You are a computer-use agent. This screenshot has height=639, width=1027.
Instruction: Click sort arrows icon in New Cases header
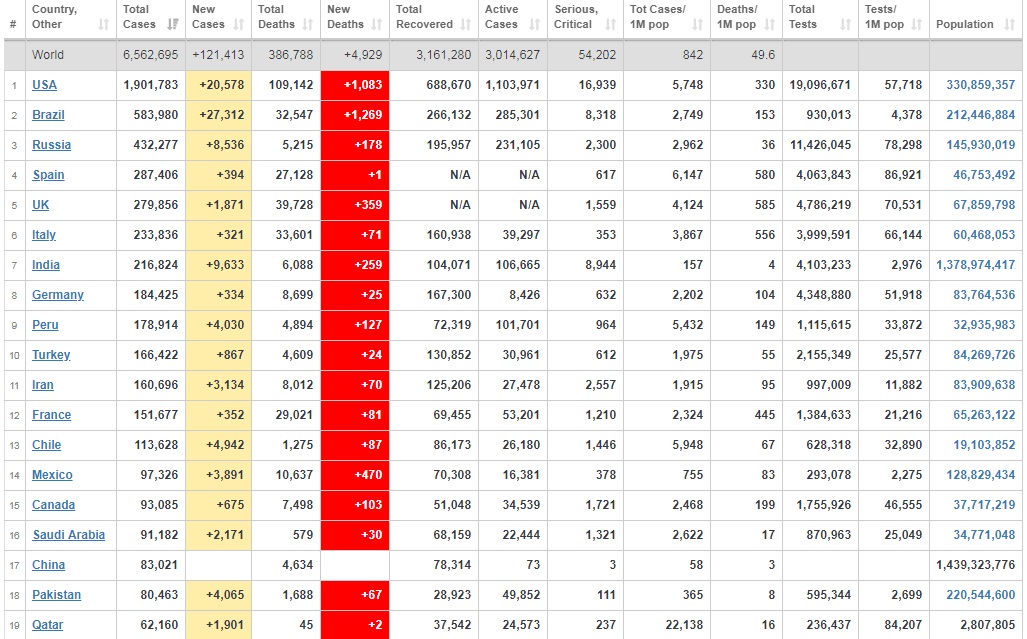[x=241, y=24]
